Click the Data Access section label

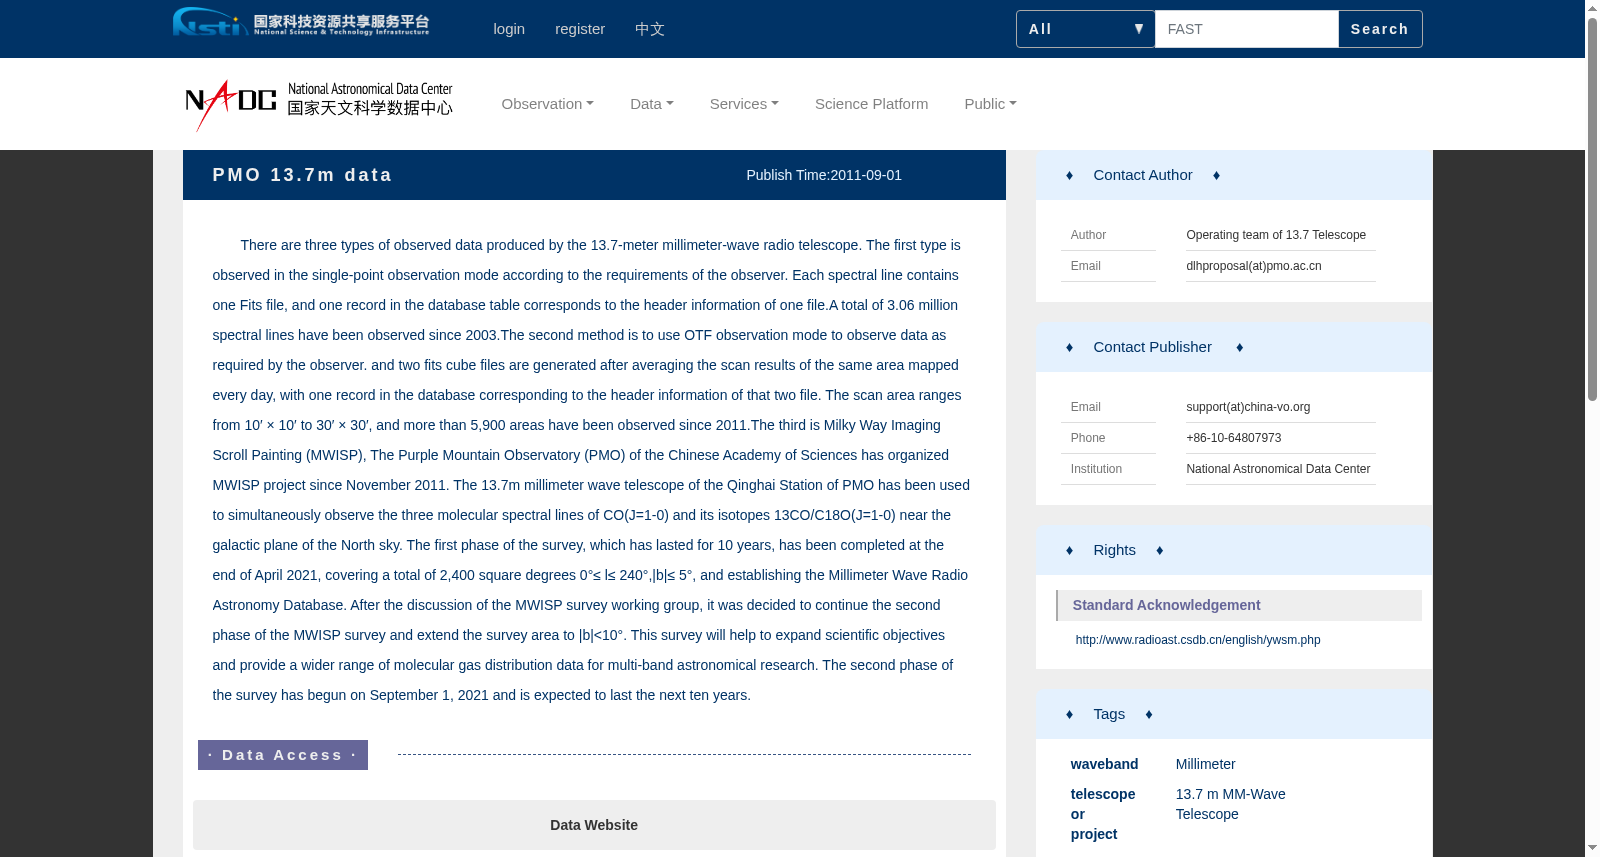(283, 755)
